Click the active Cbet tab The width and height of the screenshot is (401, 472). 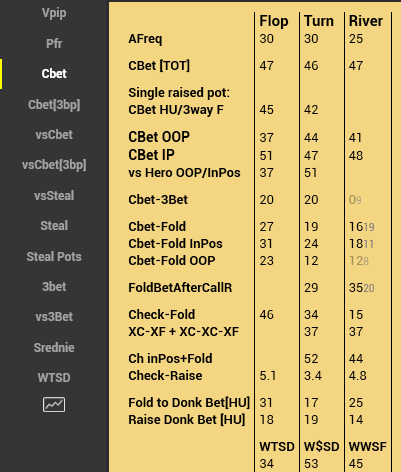tap(54, 74)
